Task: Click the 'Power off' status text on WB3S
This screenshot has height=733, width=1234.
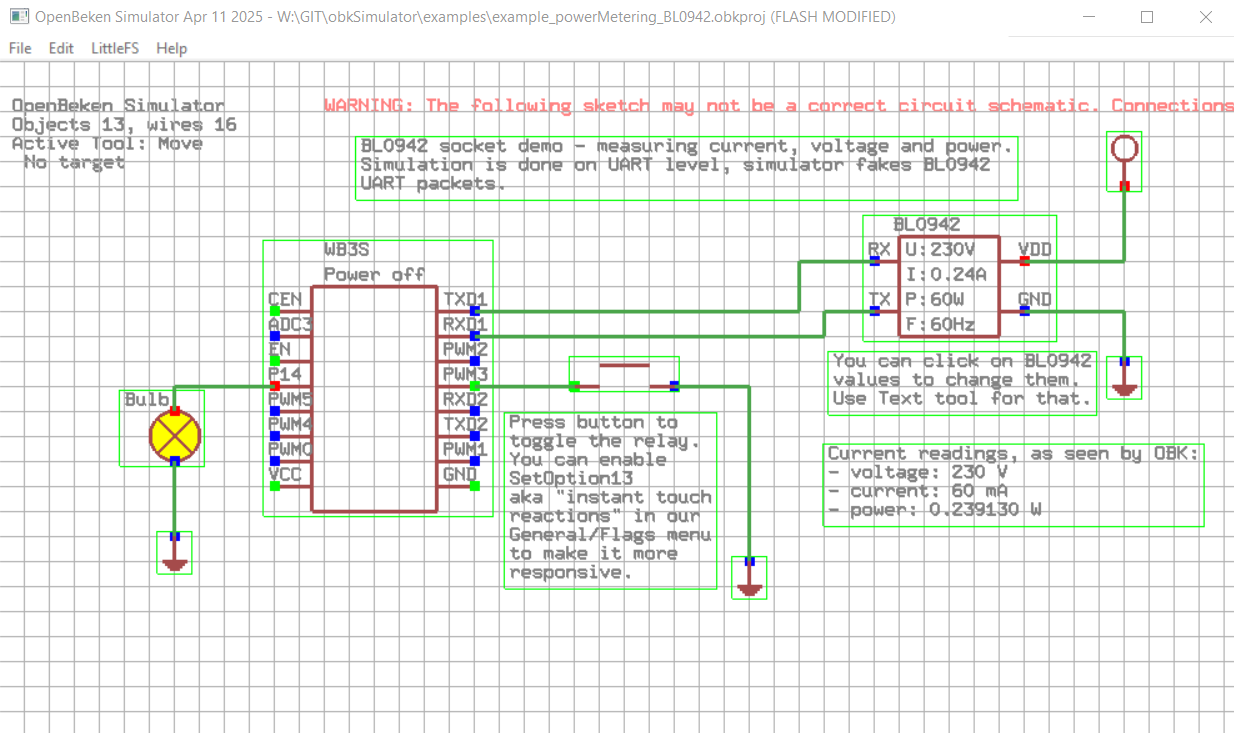Action: click(374, 275)
